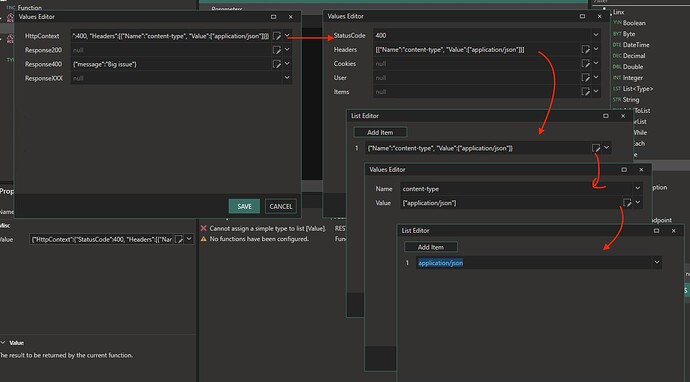
Task: Open Properties Value dropdown arrow
Action: click(189, 239)
